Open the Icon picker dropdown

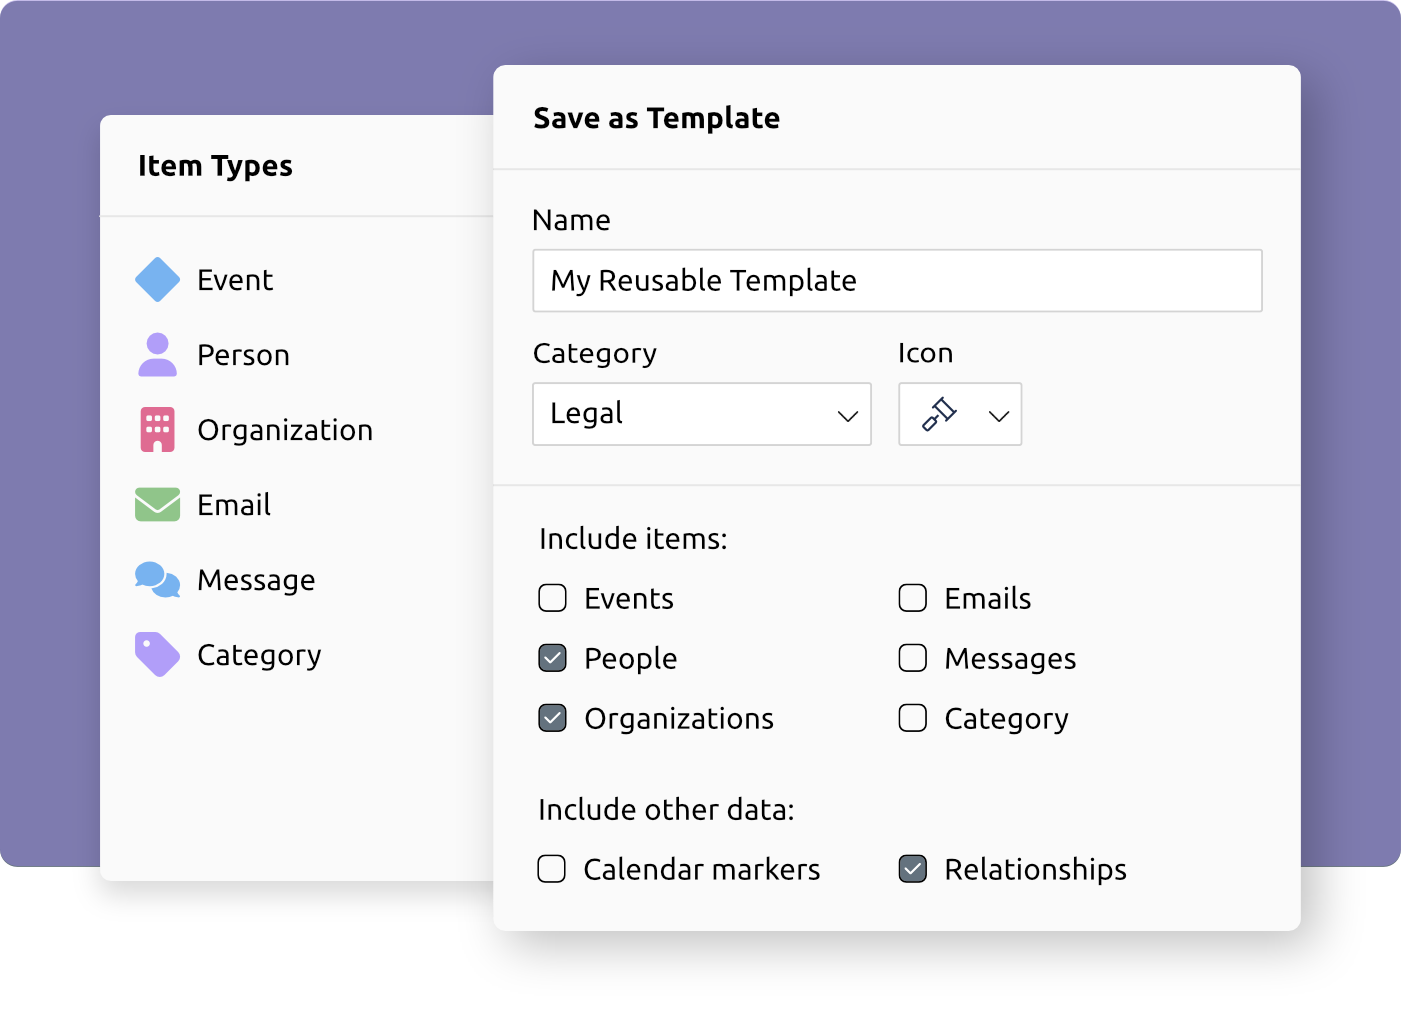(997, 414)
